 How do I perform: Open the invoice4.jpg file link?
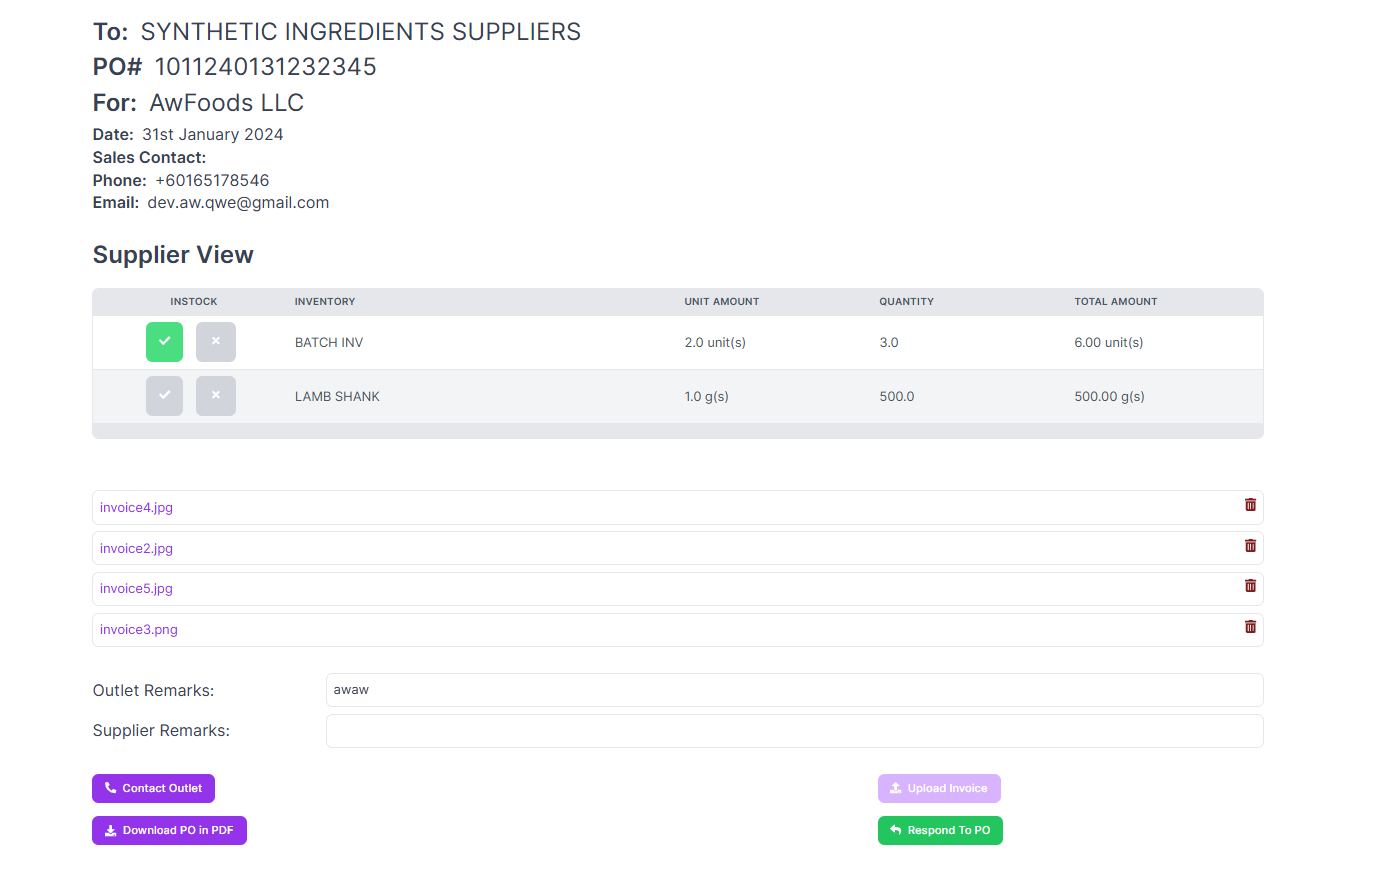[136, 507]
